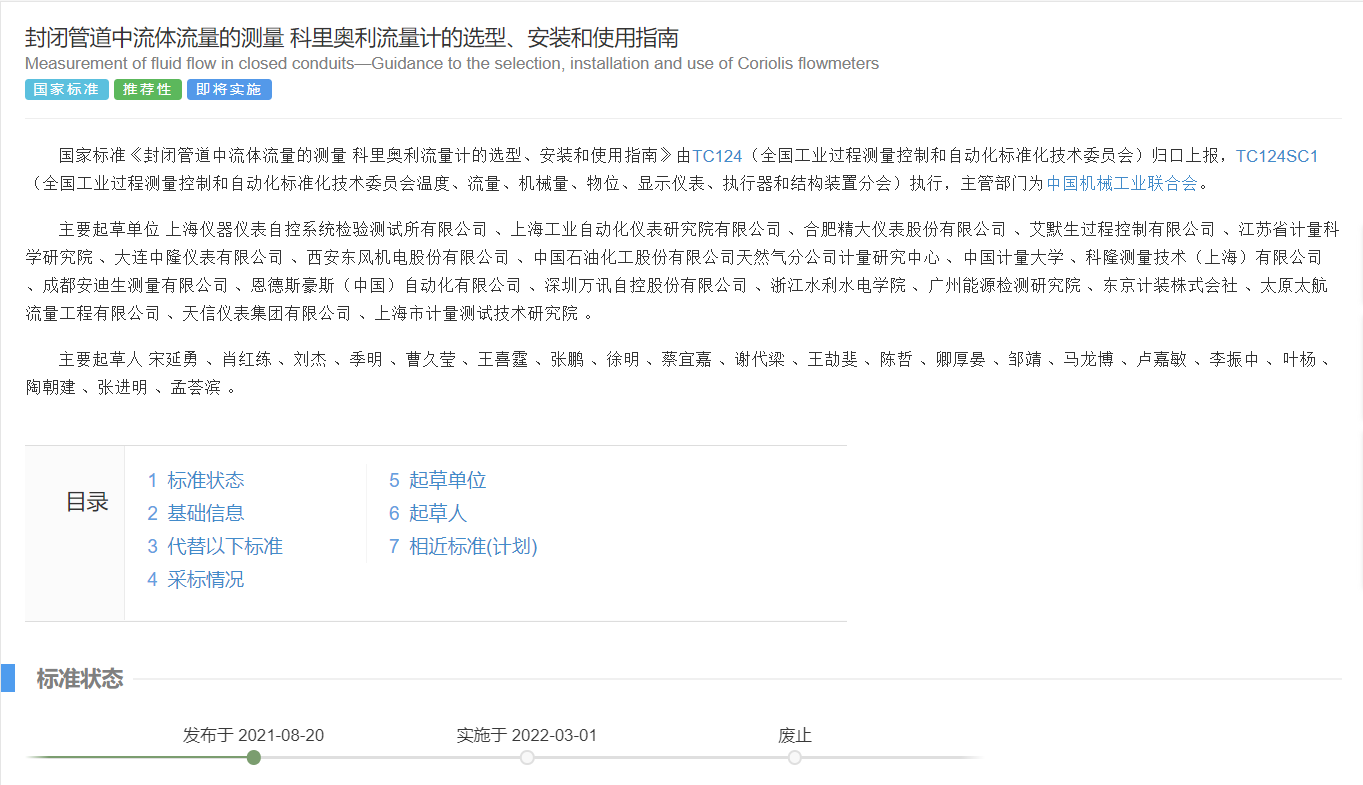
Task: Open the TC124SC1 subcommittee link
Action: [x=1277, y=156]
